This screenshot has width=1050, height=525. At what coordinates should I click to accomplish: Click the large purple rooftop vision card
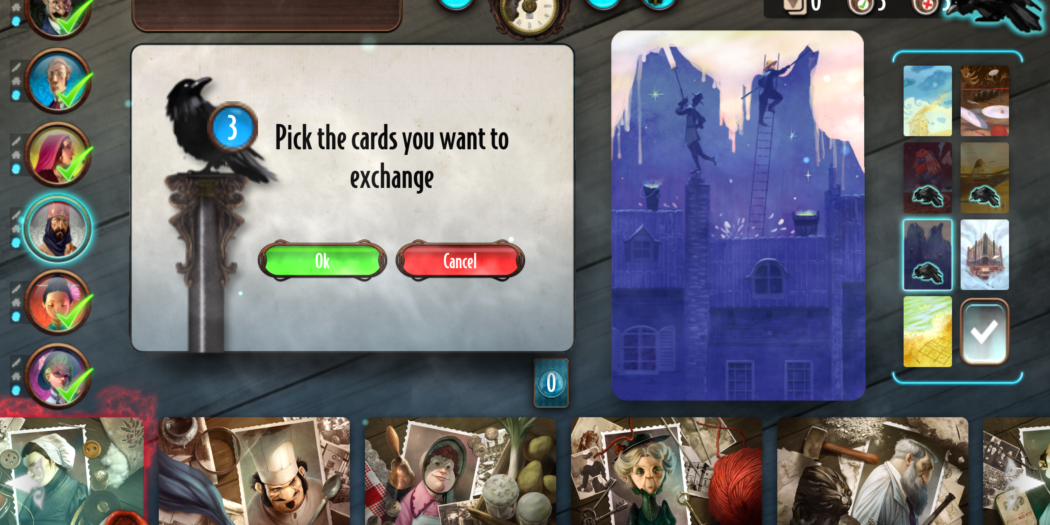click(x=738, y=216)
